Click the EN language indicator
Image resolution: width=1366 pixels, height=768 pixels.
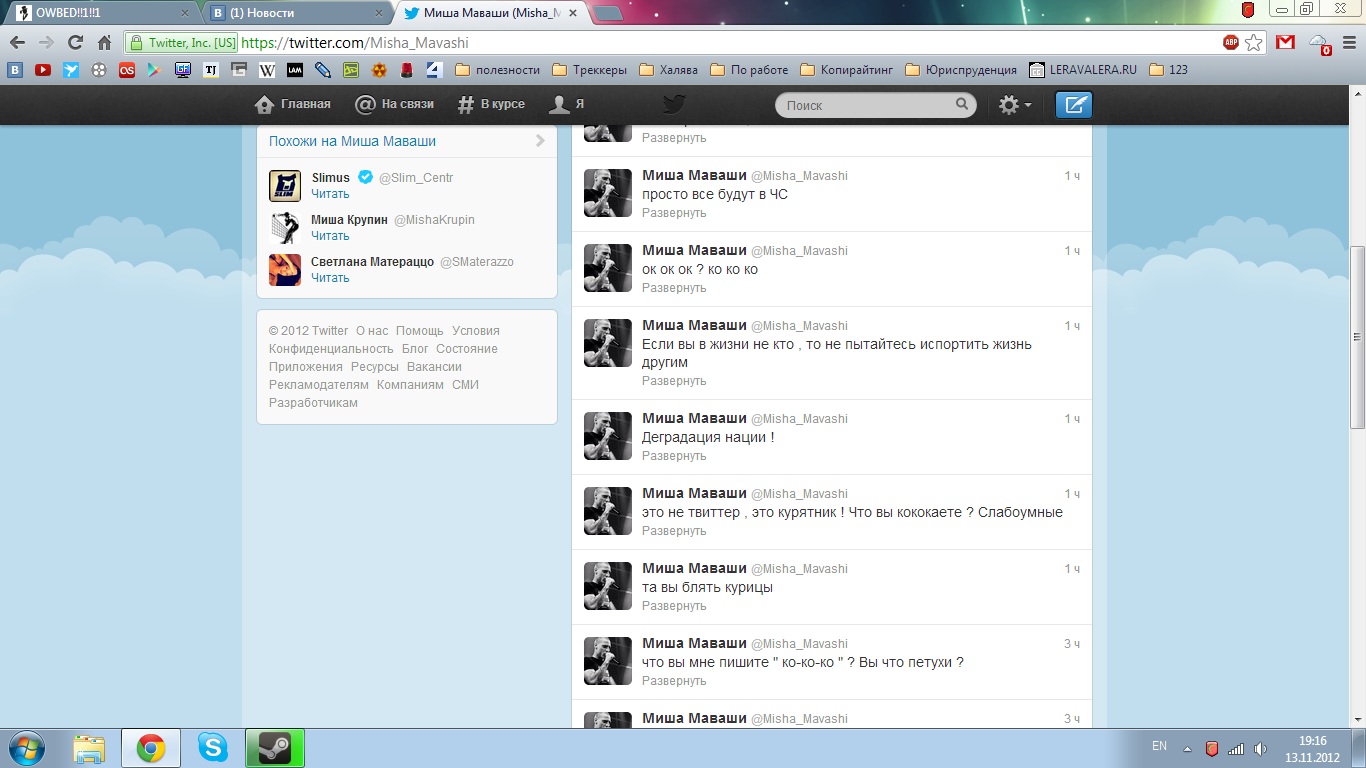pyautogui.click(x=1159, y=746)
